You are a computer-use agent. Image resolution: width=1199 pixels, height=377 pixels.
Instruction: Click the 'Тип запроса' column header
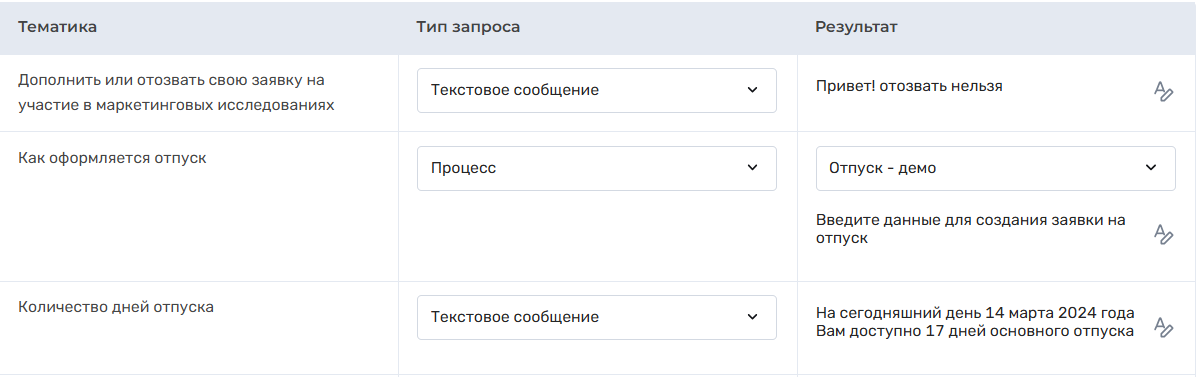point(468,28)
